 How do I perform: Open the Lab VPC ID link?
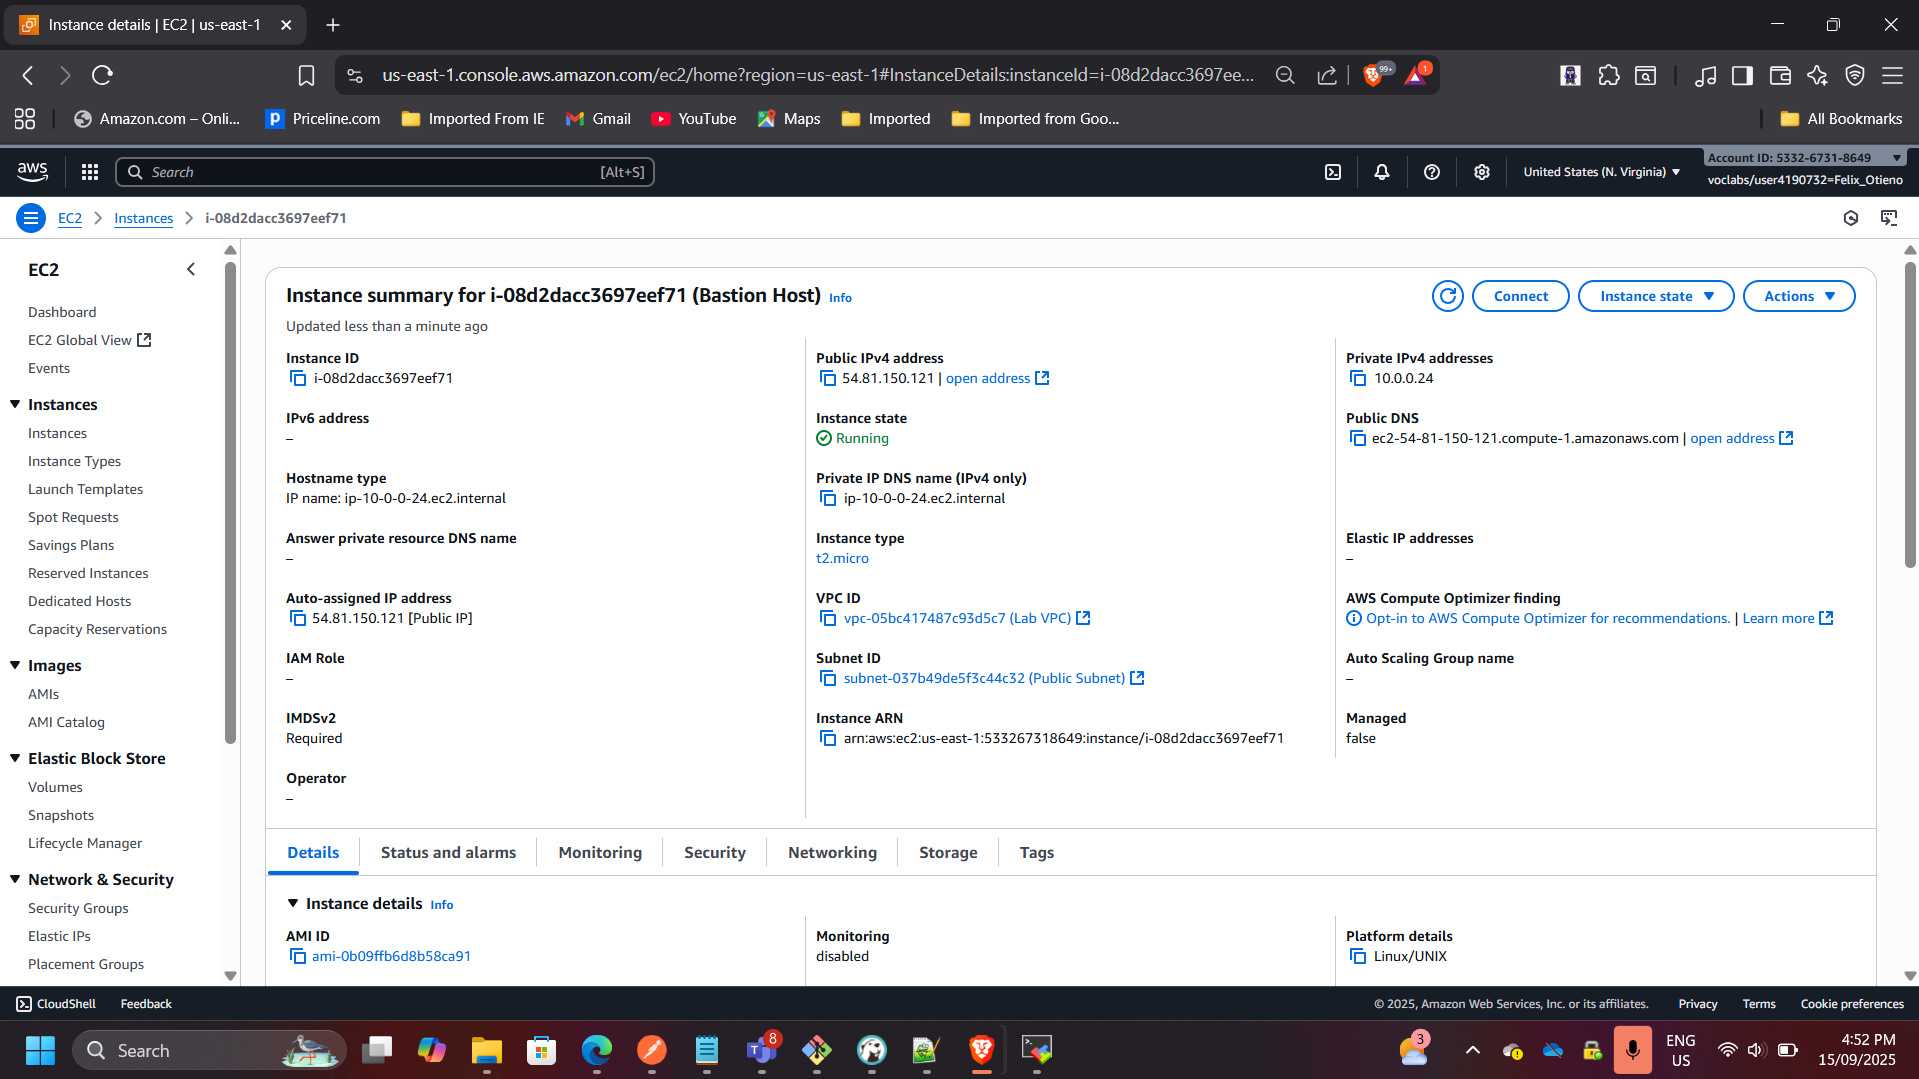click(956, 618)
